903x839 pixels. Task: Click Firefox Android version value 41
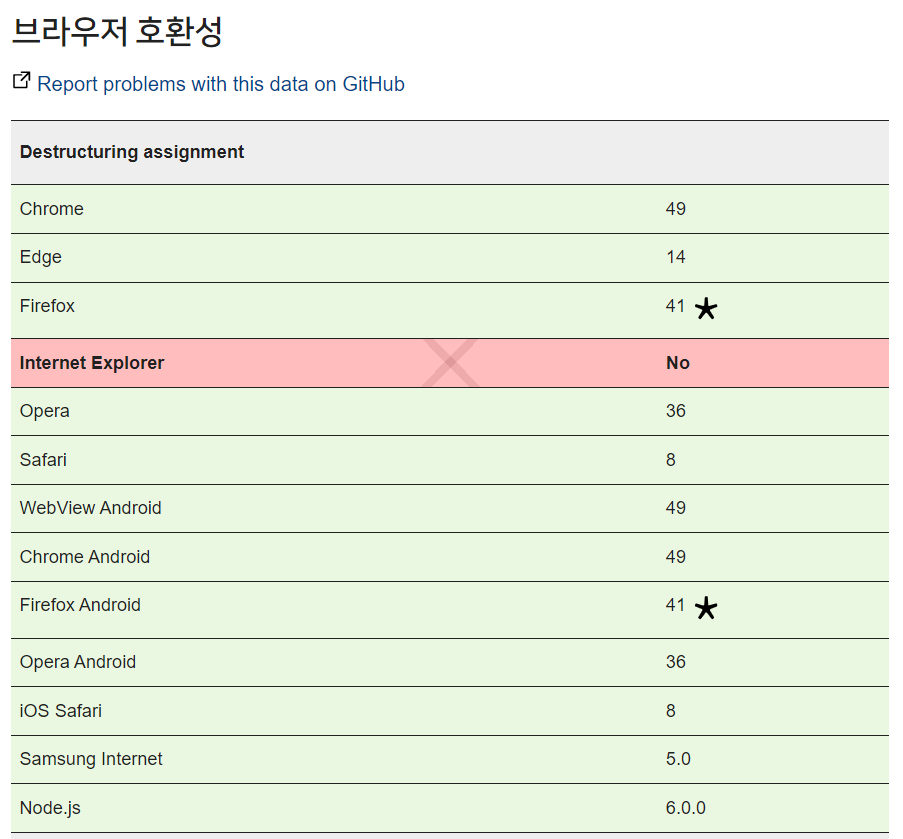coord(676,605)
